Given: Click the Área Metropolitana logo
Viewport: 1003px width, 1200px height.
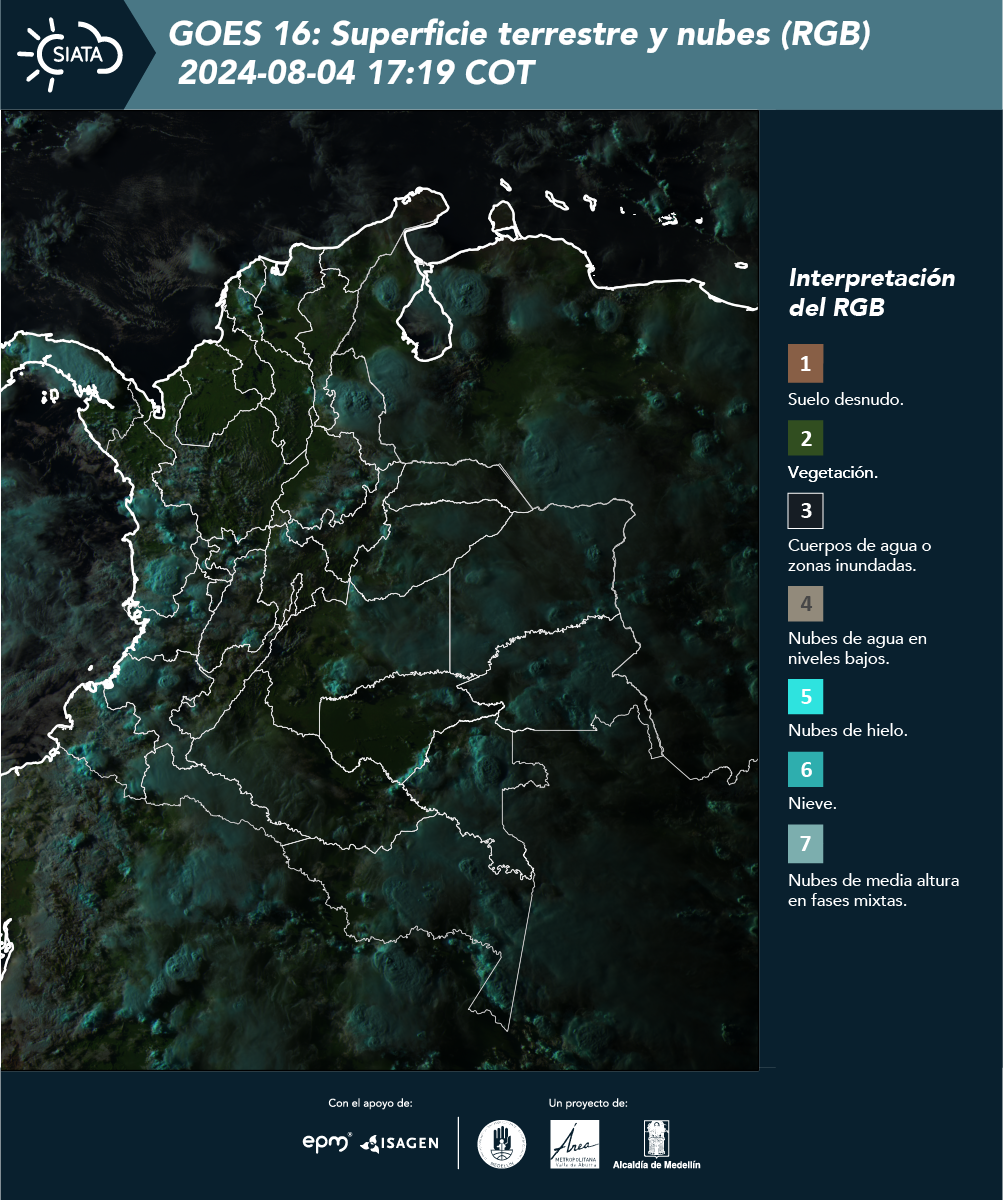Looking at the screenshot, I should coord(575,1144).
